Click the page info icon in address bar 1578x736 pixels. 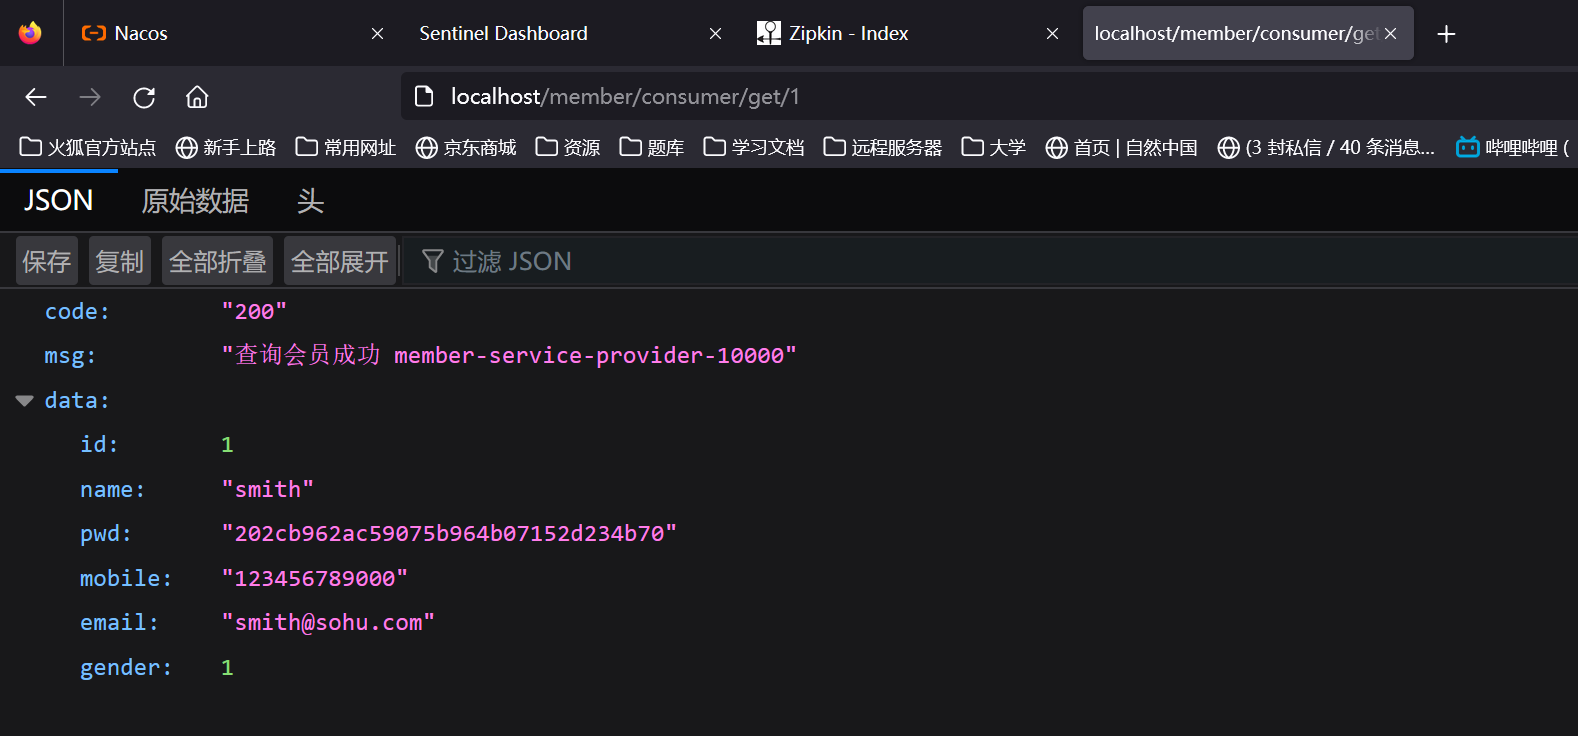(424, 96)
